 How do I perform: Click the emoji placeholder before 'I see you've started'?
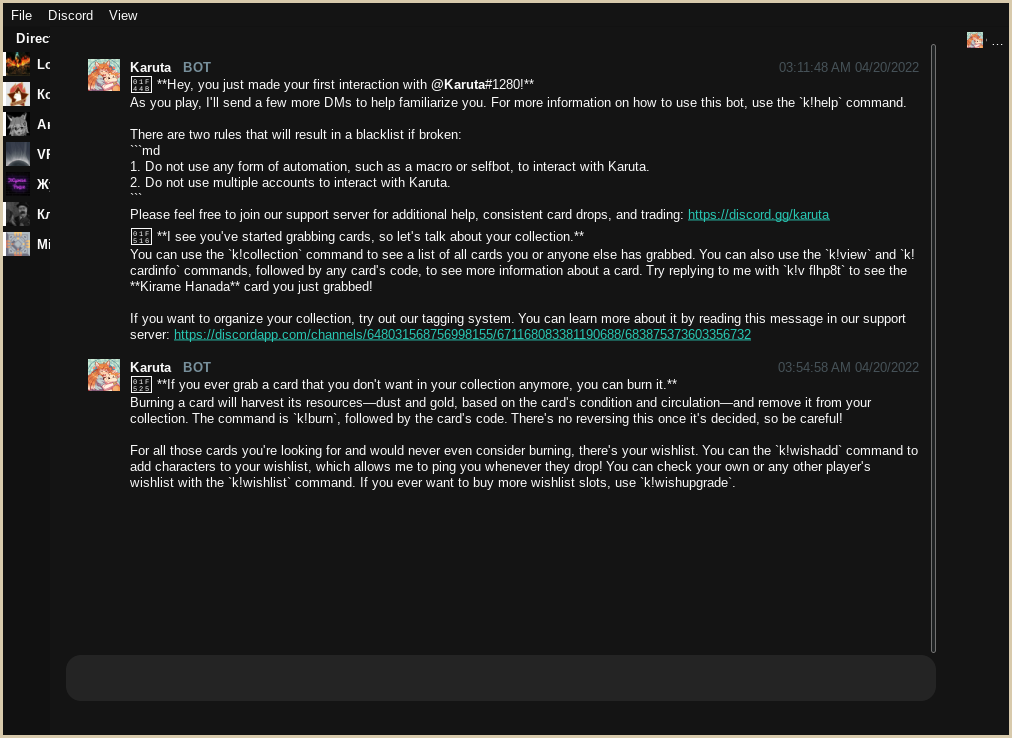[x=141, y=236]
